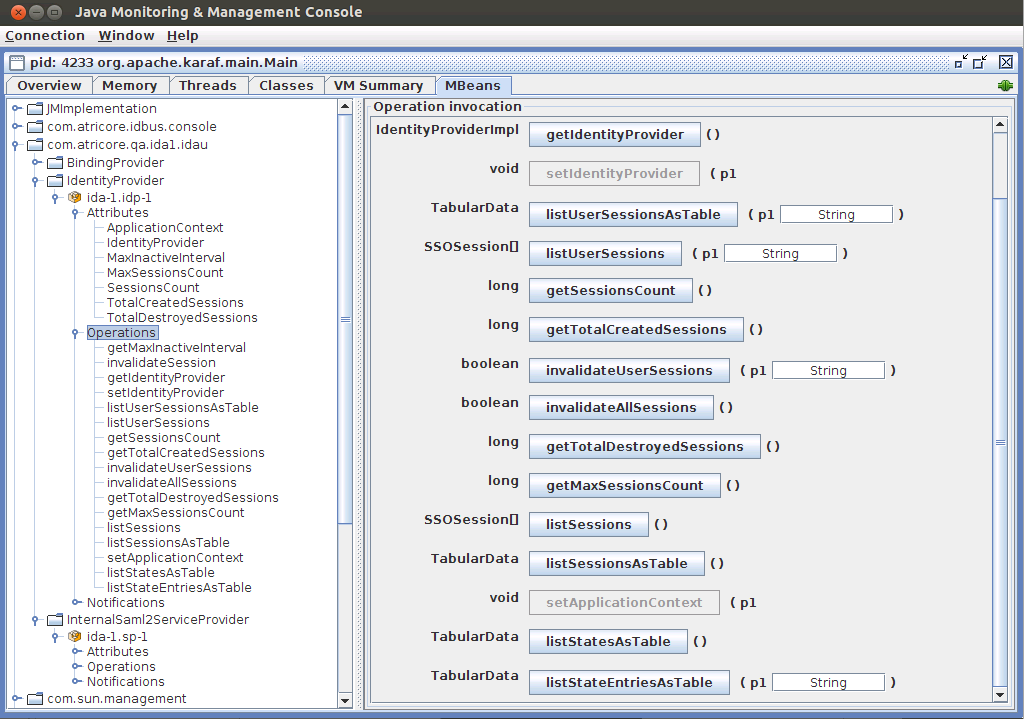Switch to the VM Summary tab

(379, 86)
